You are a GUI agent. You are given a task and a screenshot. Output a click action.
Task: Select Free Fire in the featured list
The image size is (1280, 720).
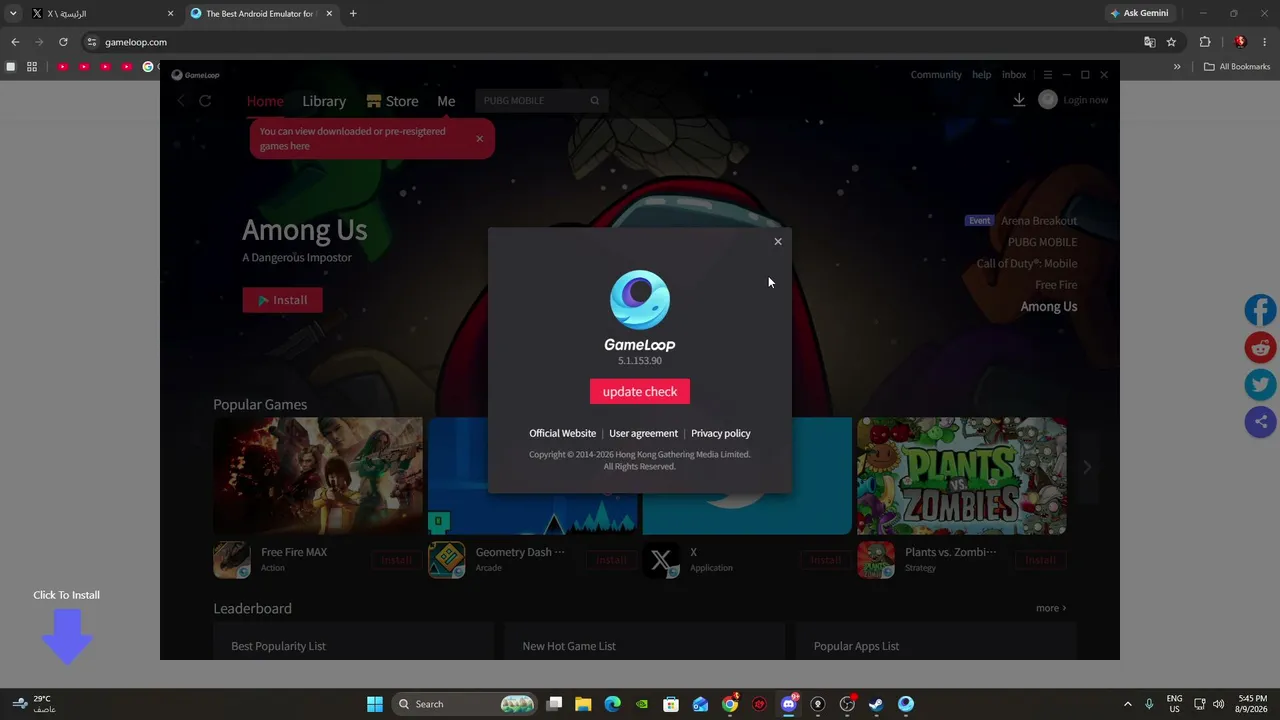tap(1056, 285)
